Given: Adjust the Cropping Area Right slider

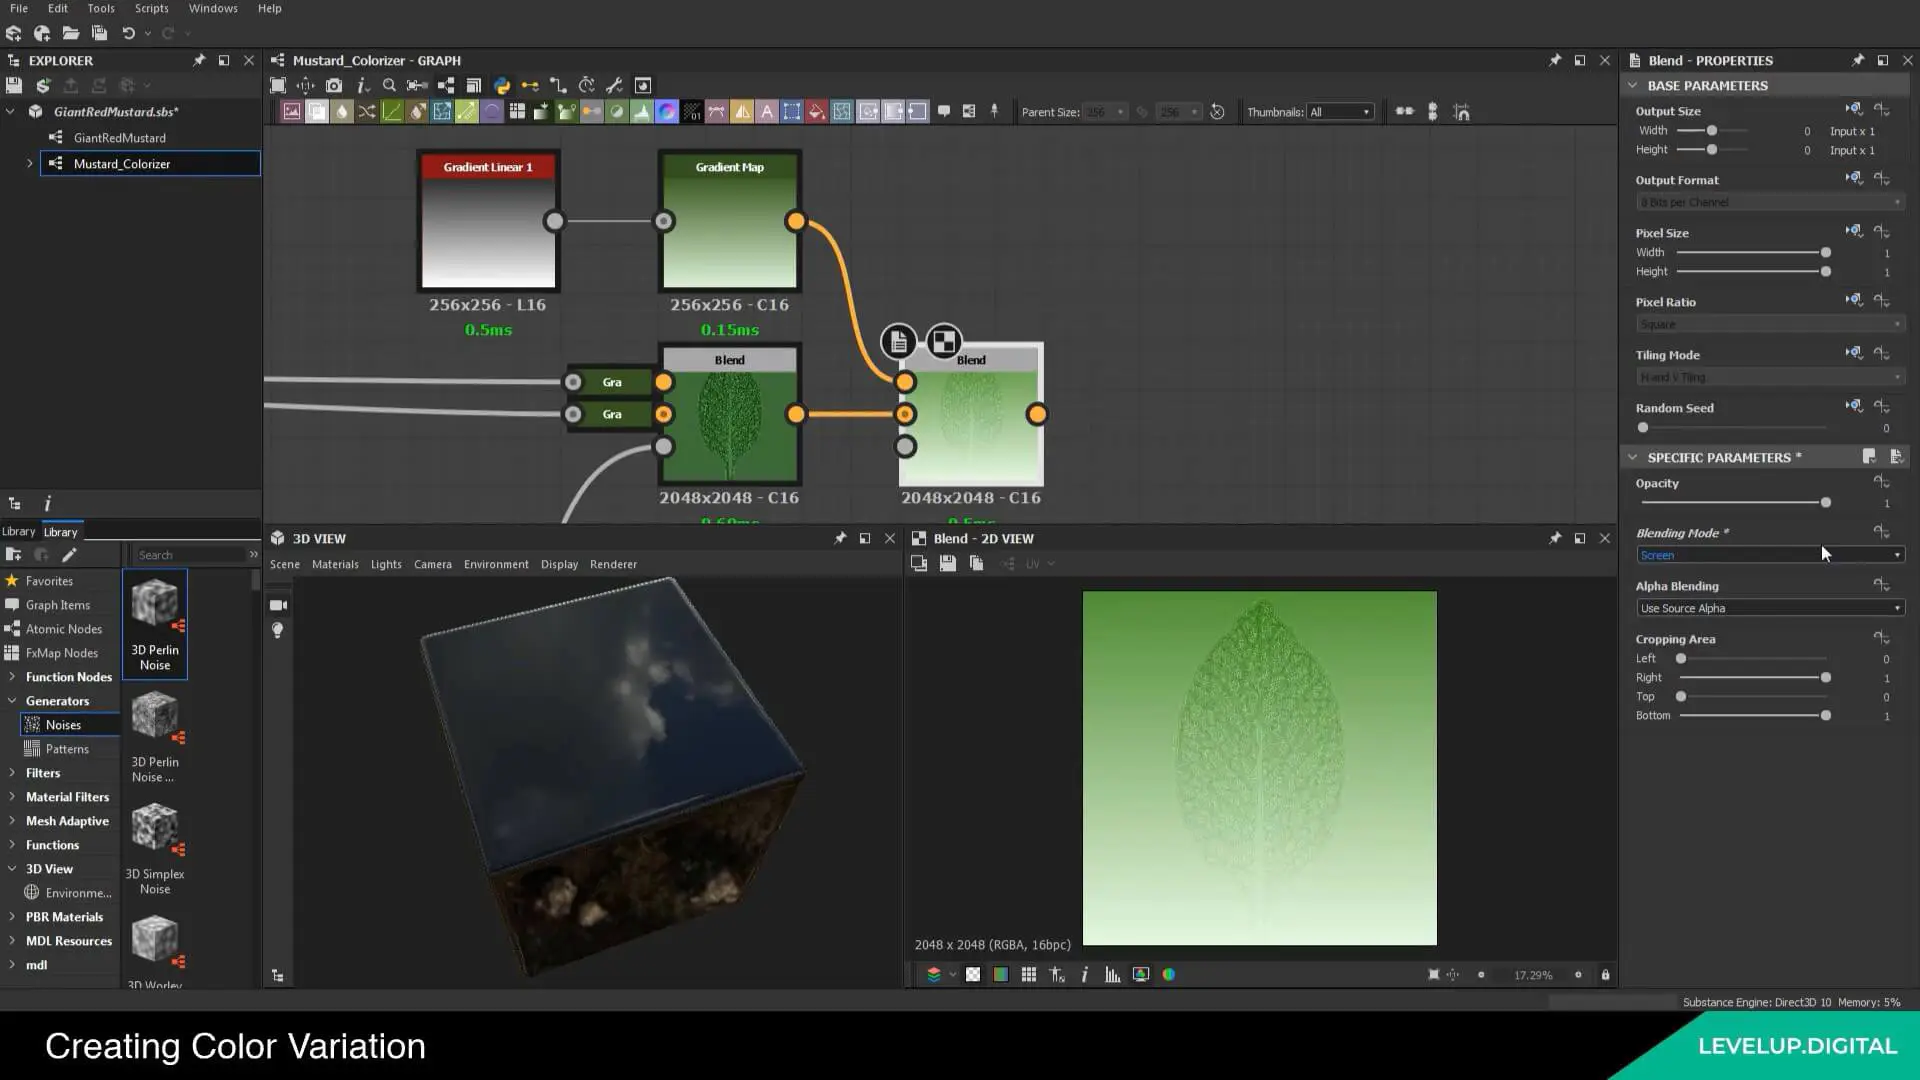Looking at the screenshot, I should (1826, 678).
